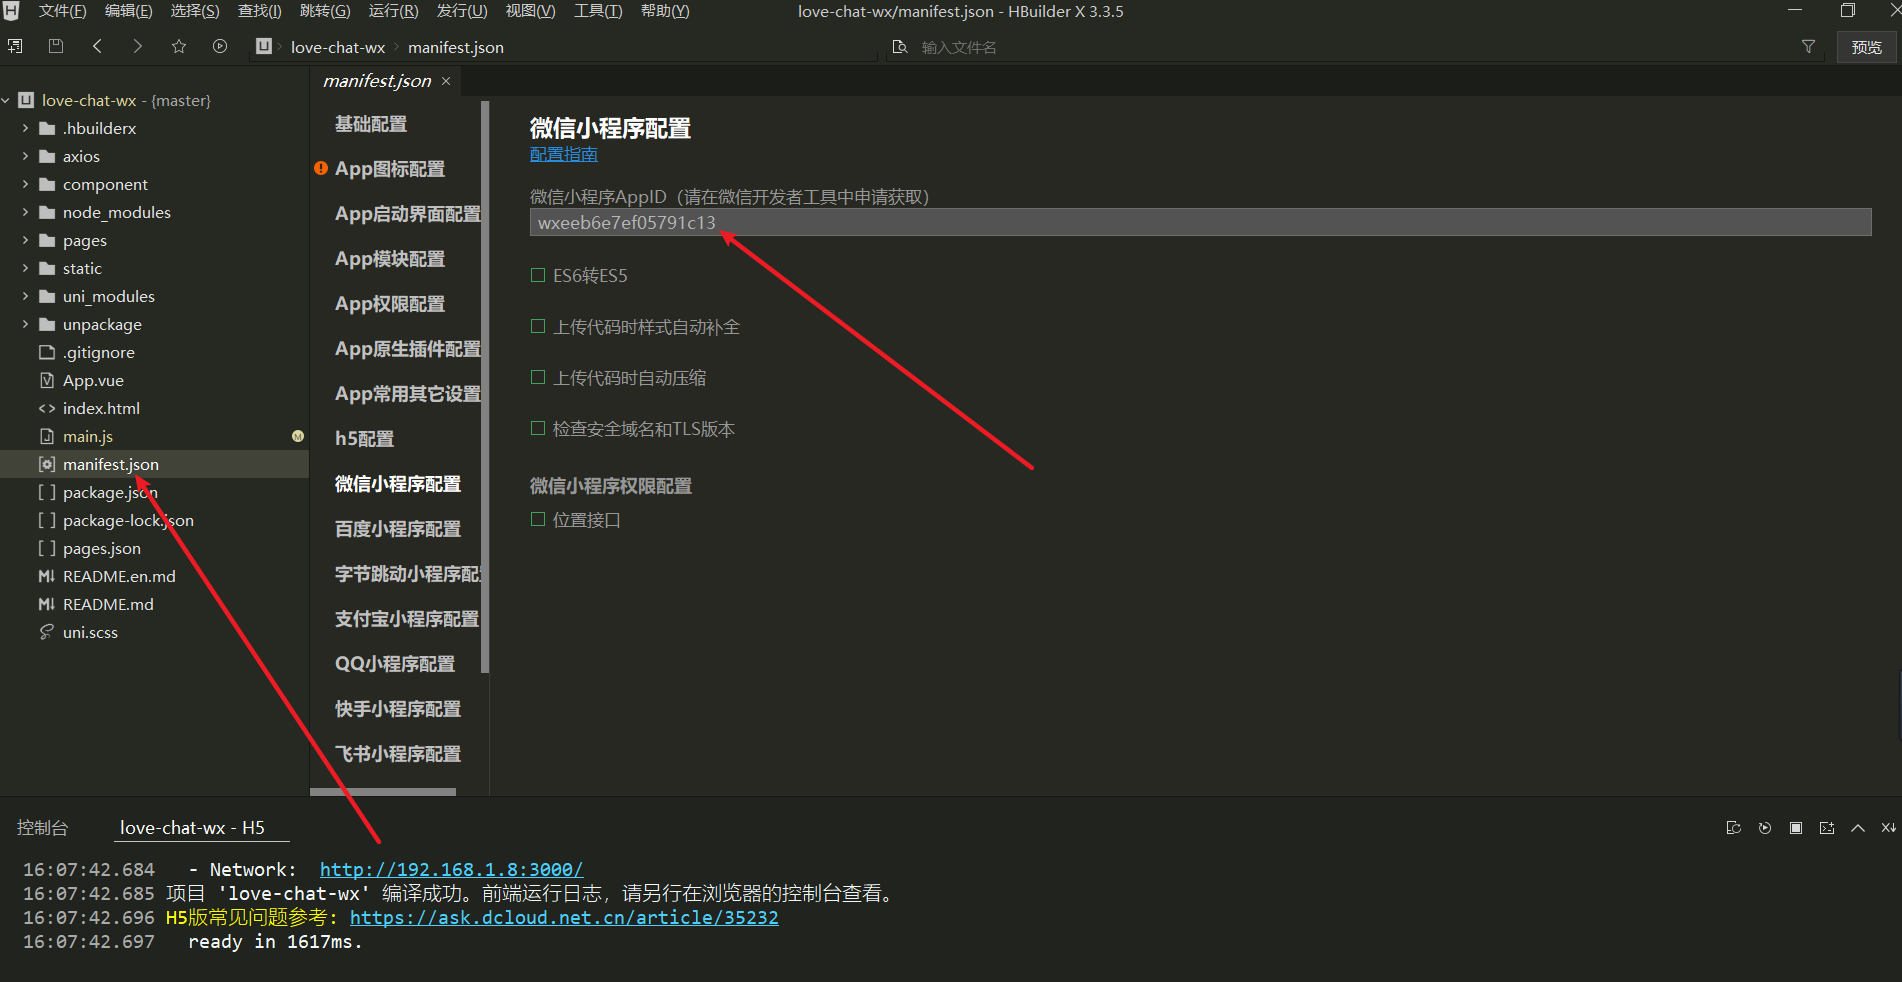Viewport: 1902px width, 982px height.
Task: Click the App图标配置 warning icon
Action: tap(321, 168)
